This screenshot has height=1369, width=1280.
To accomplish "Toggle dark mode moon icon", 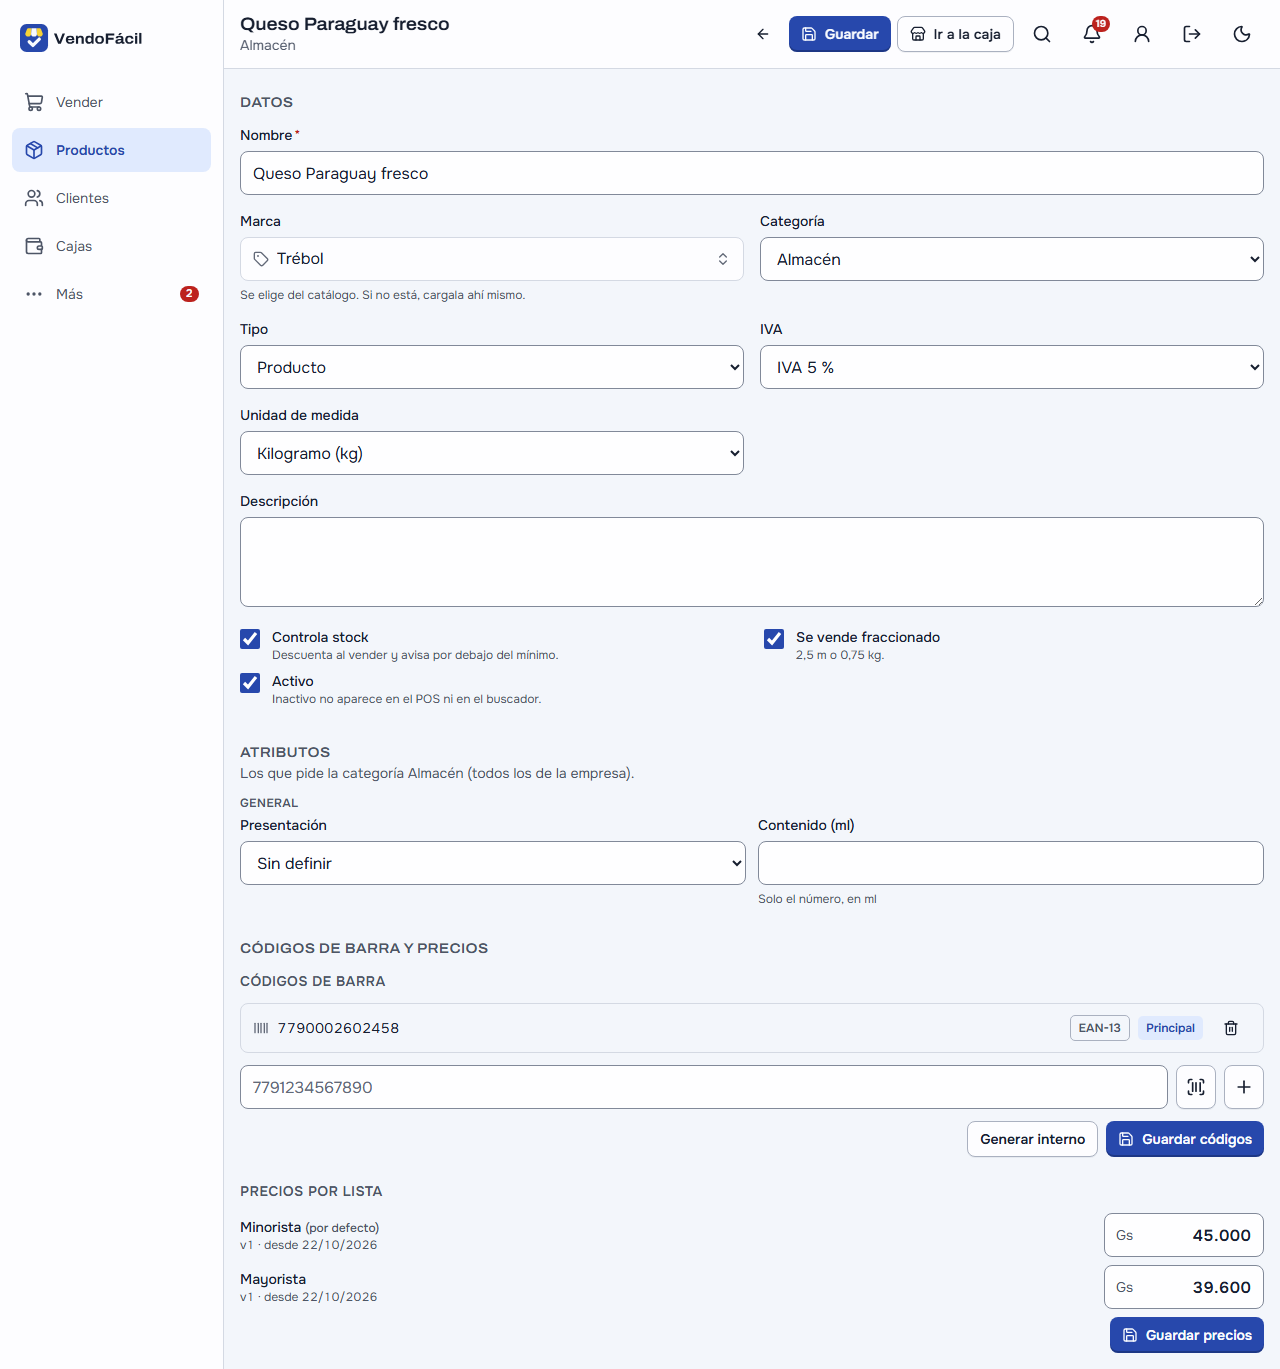I will pos(1242,34).
